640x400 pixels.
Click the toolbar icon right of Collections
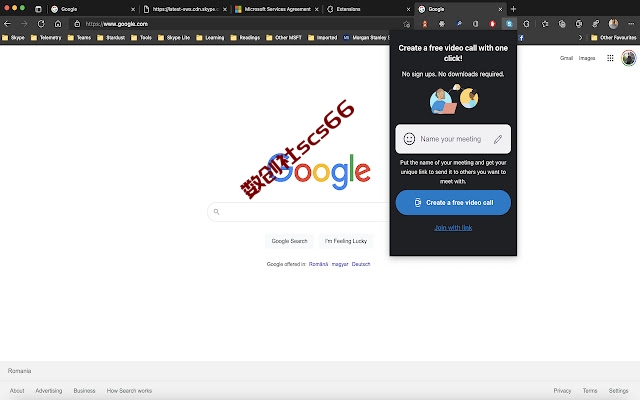(579, 24)
